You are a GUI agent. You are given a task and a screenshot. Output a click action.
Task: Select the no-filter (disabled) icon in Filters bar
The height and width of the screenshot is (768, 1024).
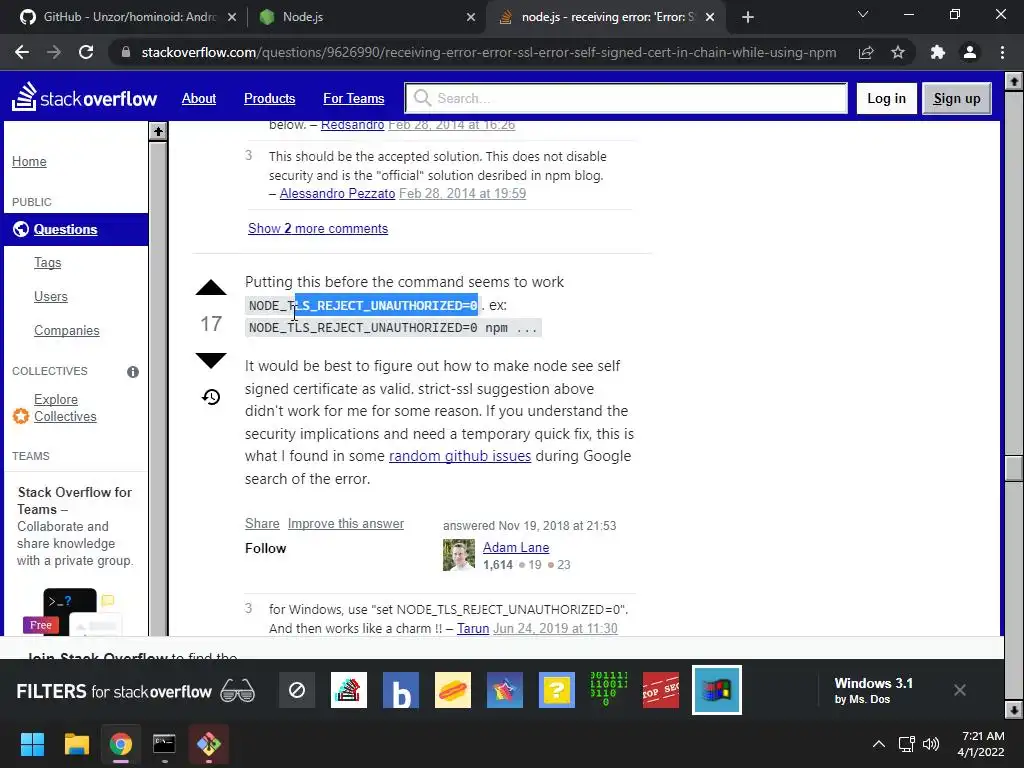tap(297, 690)
